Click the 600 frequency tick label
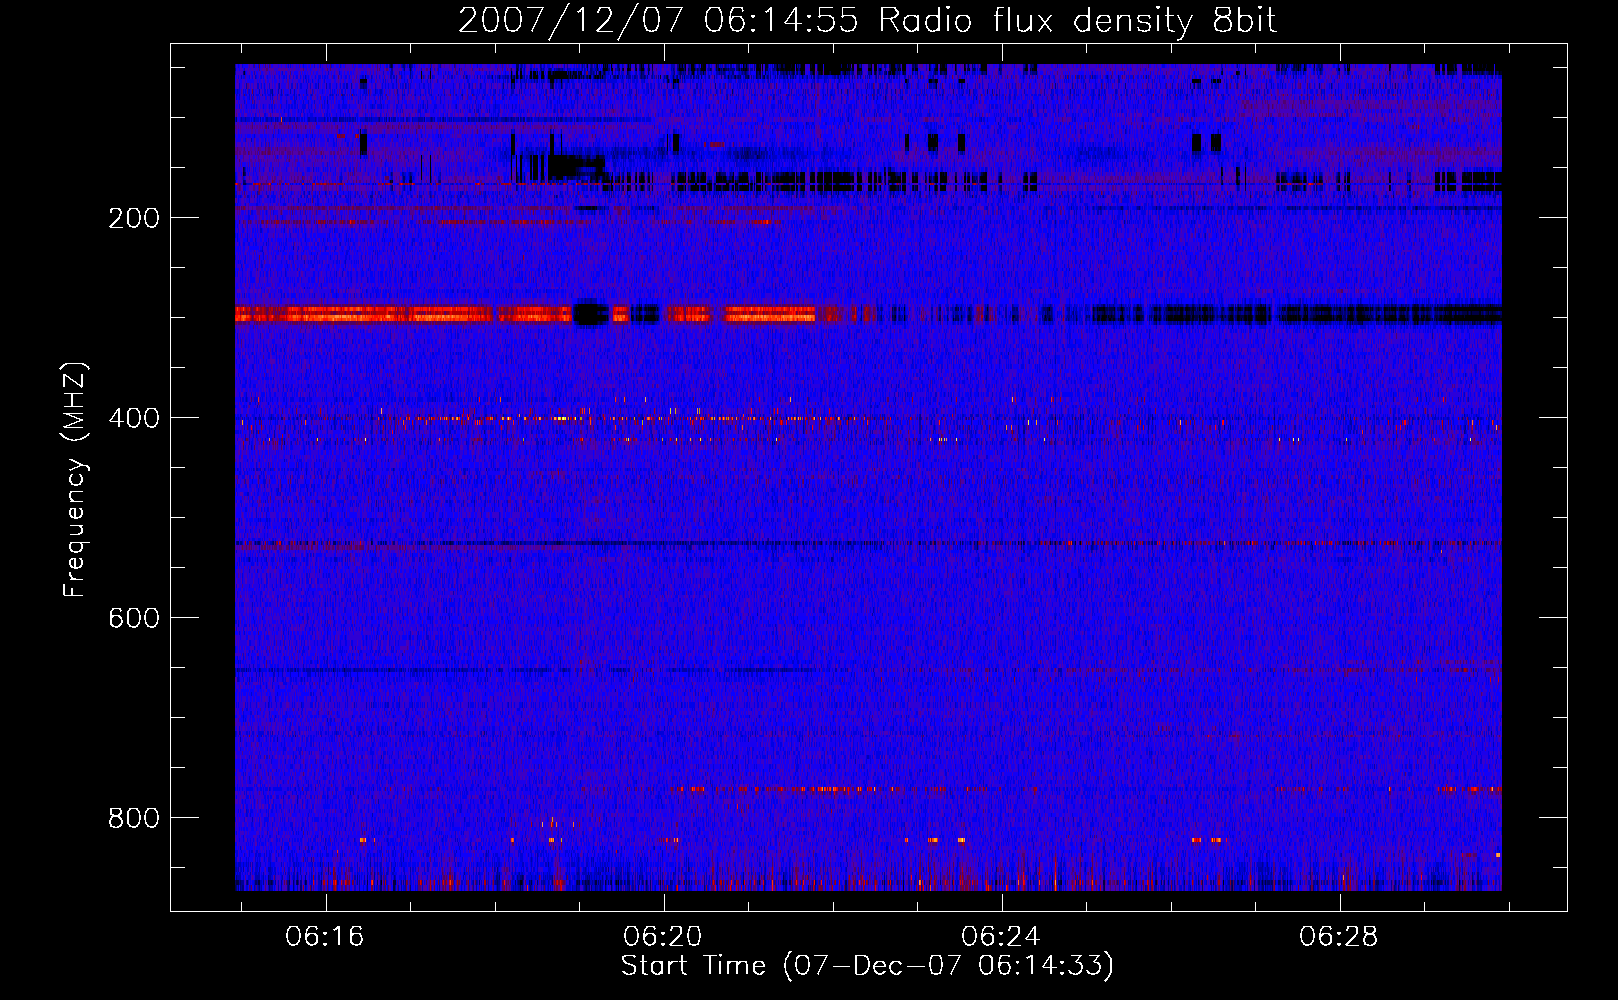Image resolution: width=1618 pixels, height=1000 pixels. [x=134, y=618]
